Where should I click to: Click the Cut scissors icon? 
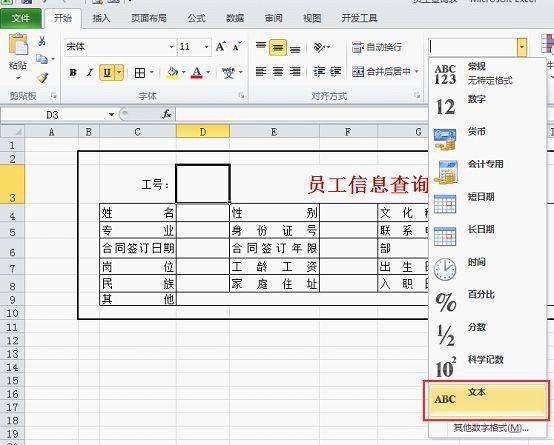tap(42, 41)
